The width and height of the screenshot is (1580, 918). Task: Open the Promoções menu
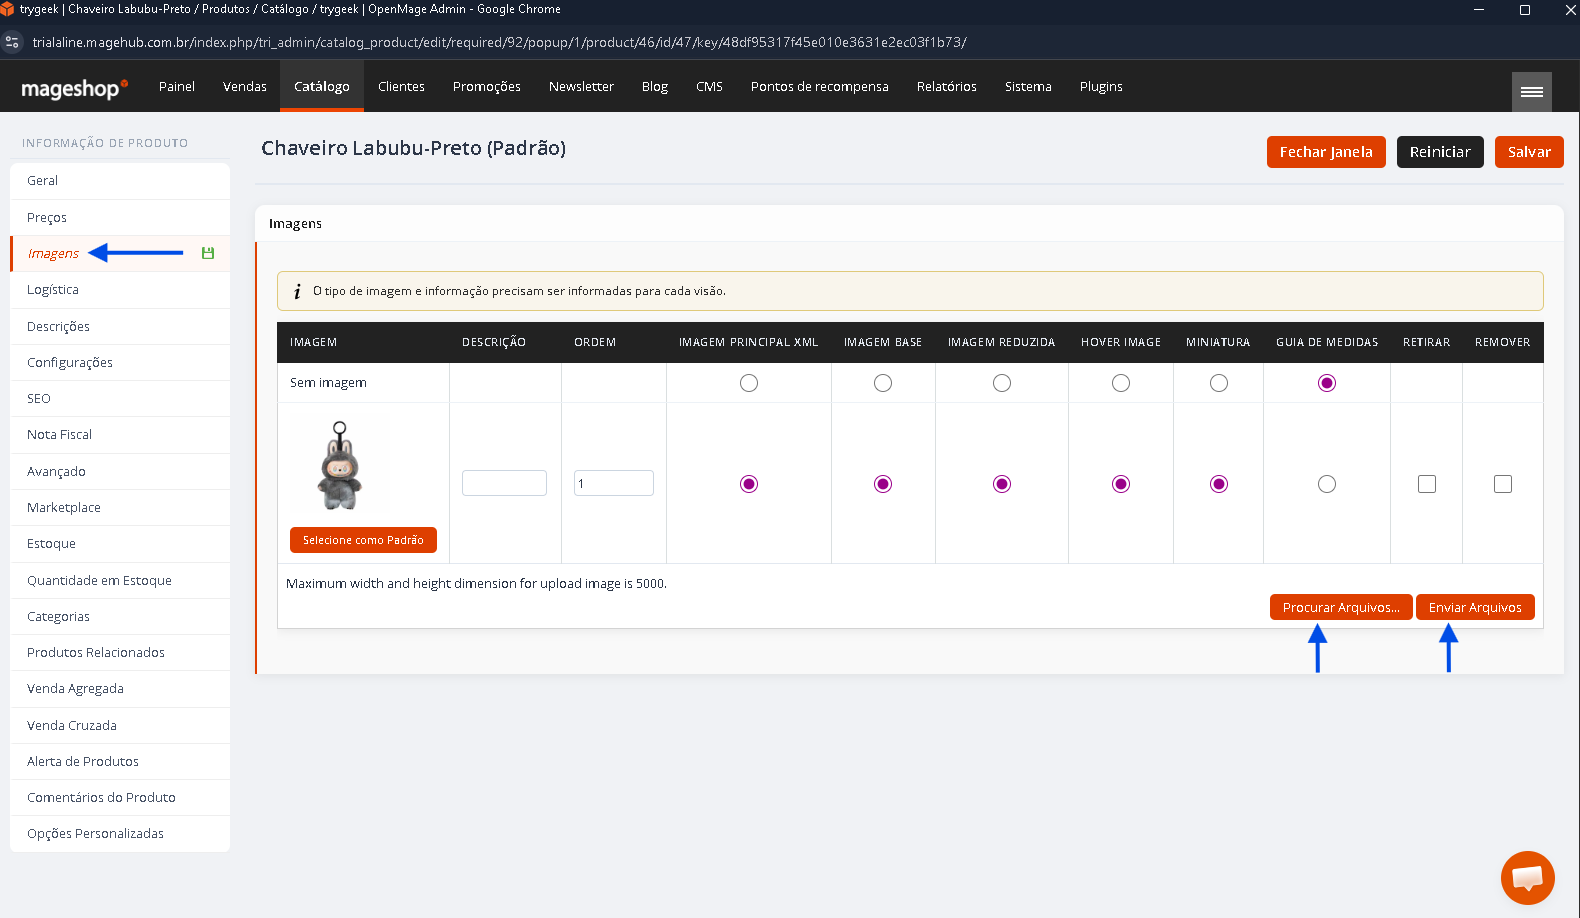(487, 87)
